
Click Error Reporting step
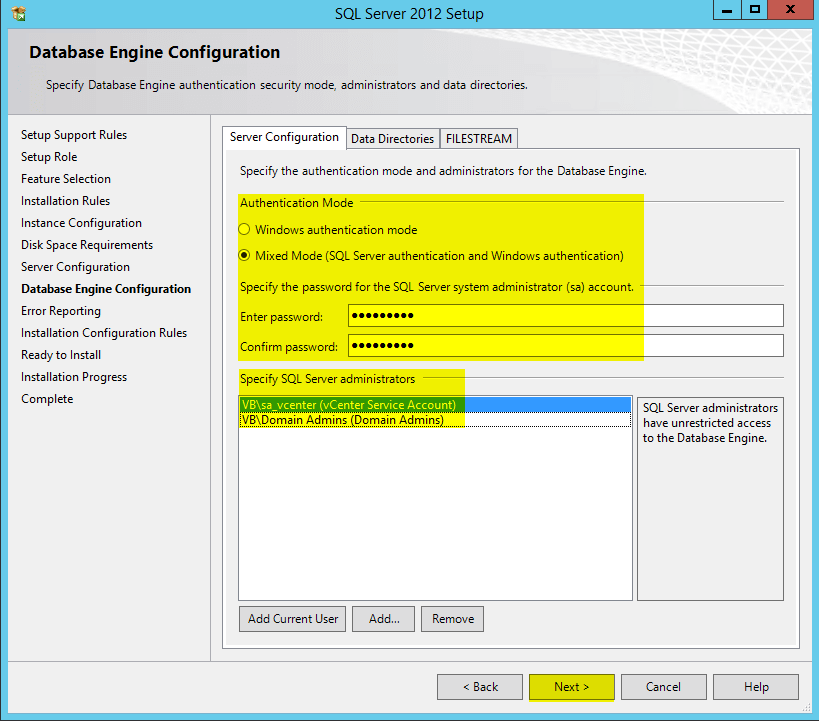point(61,311)
